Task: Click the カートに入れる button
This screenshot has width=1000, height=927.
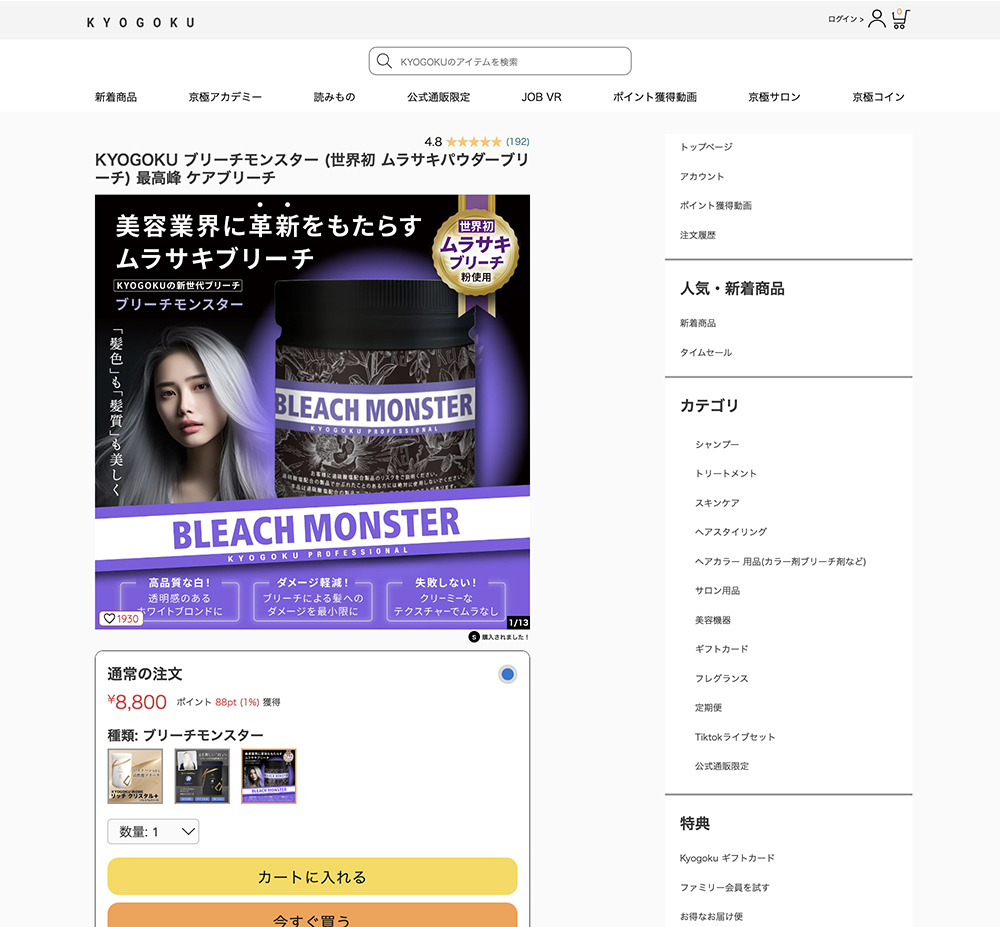Action: pos(312,877)
